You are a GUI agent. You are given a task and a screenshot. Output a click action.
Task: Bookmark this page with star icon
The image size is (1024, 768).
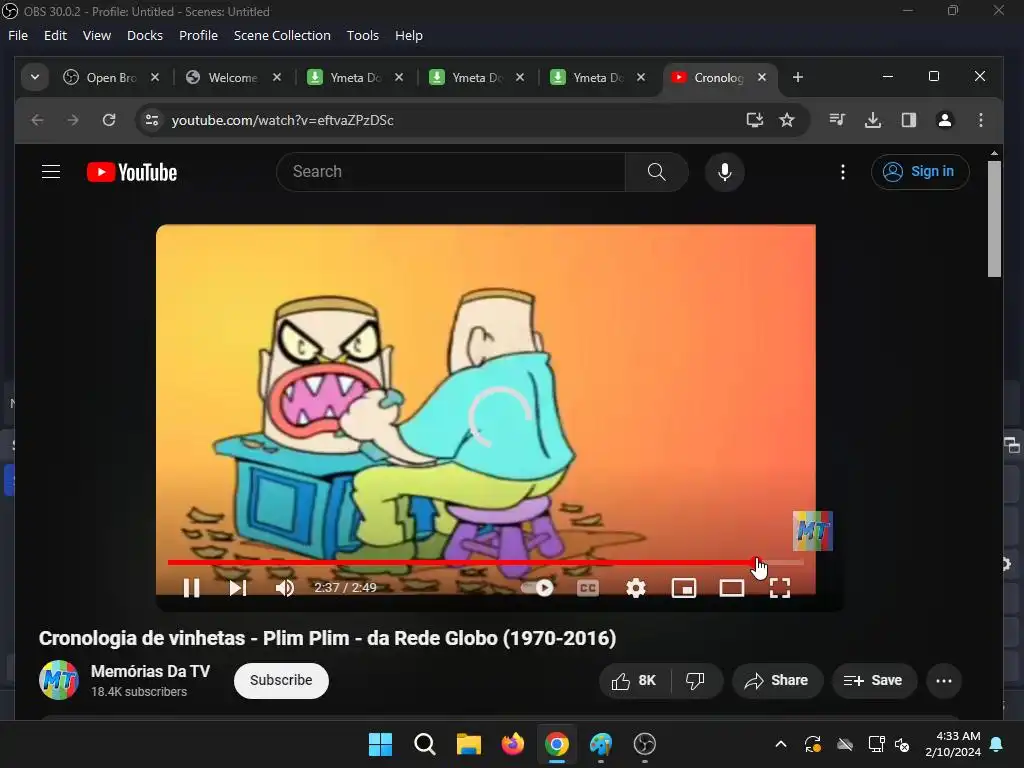tap(787, 120)
